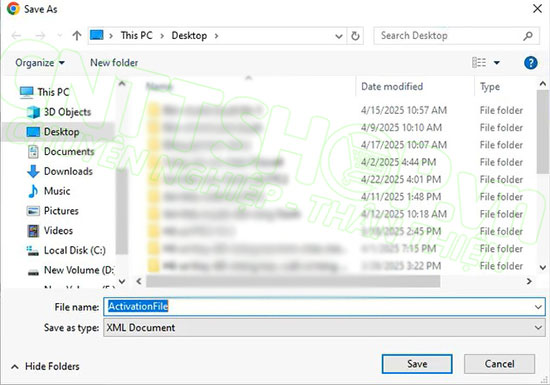This screenshot has height=385, width=550.
Task: Click the Downloads blue arrow icon
Action: (33, 171)
